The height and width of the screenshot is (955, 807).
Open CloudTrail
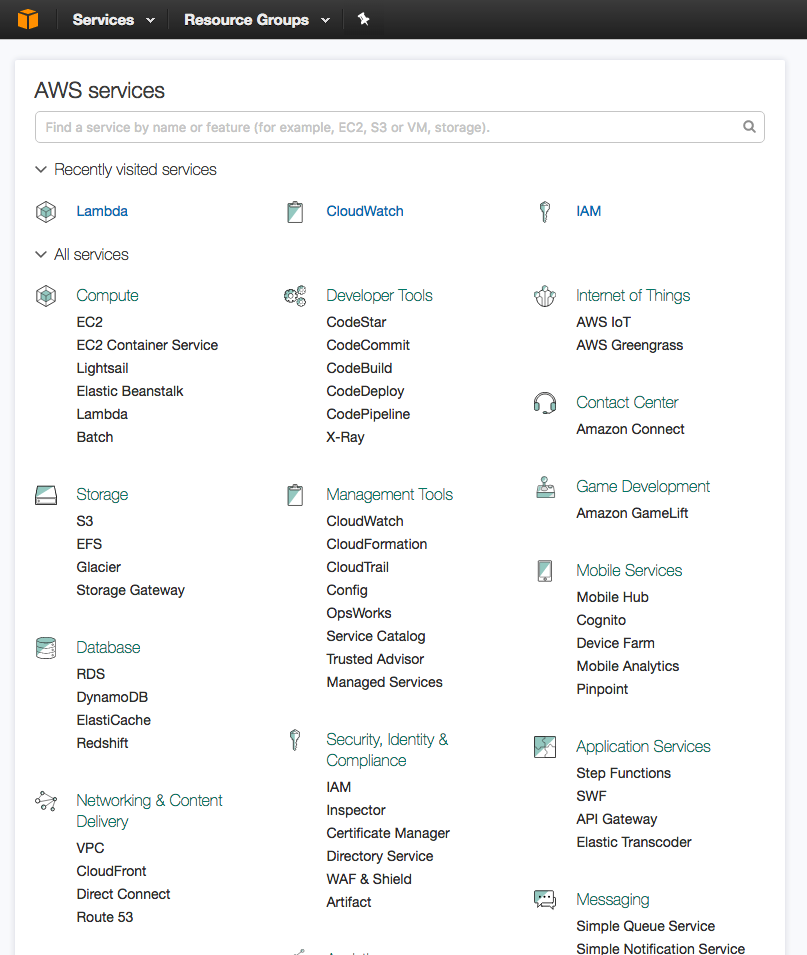pos(358,567)
